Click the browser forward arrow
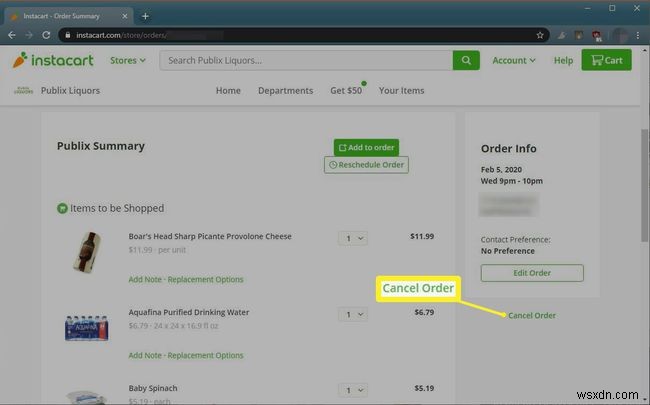 click(29, 35)
